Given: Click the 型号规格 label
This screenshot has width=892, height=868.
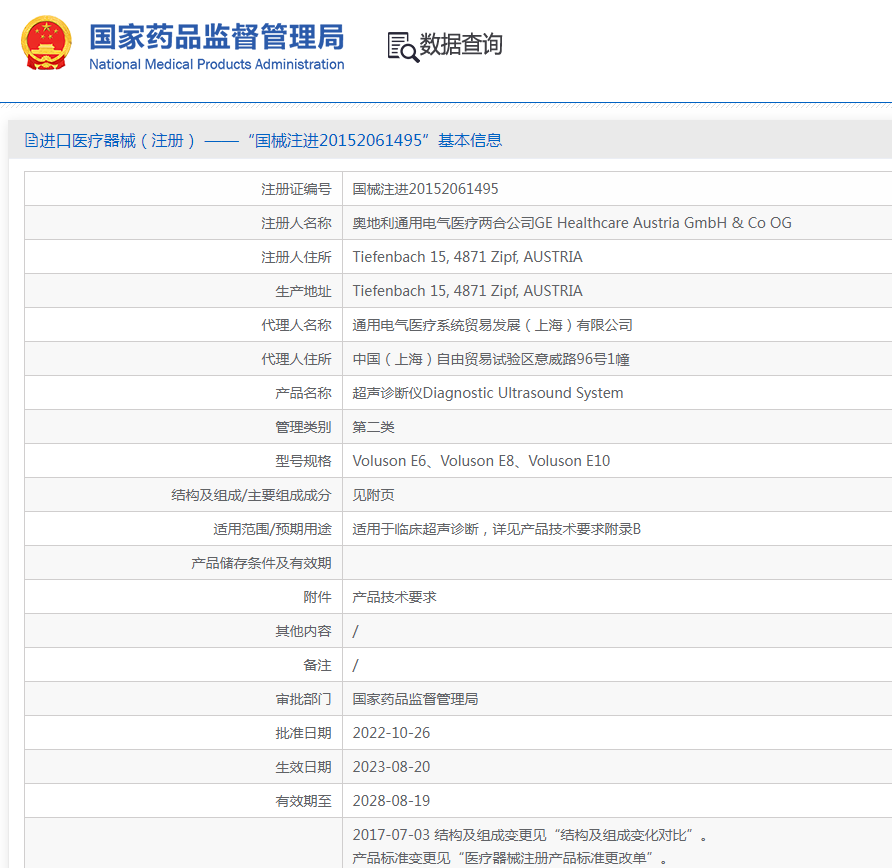Looking at the screenshot, I should [x=303, y=461].
